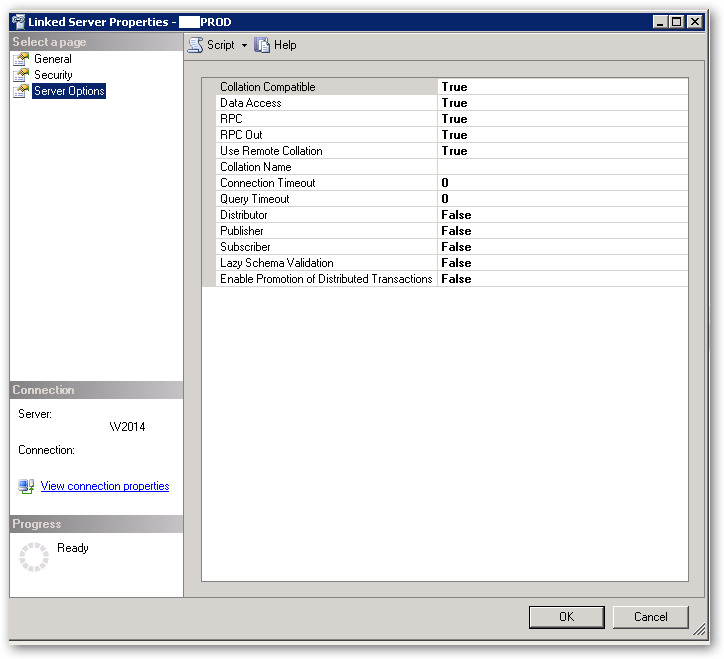
Task: Click the Query Timeout property name
Action: click(254, 199)
